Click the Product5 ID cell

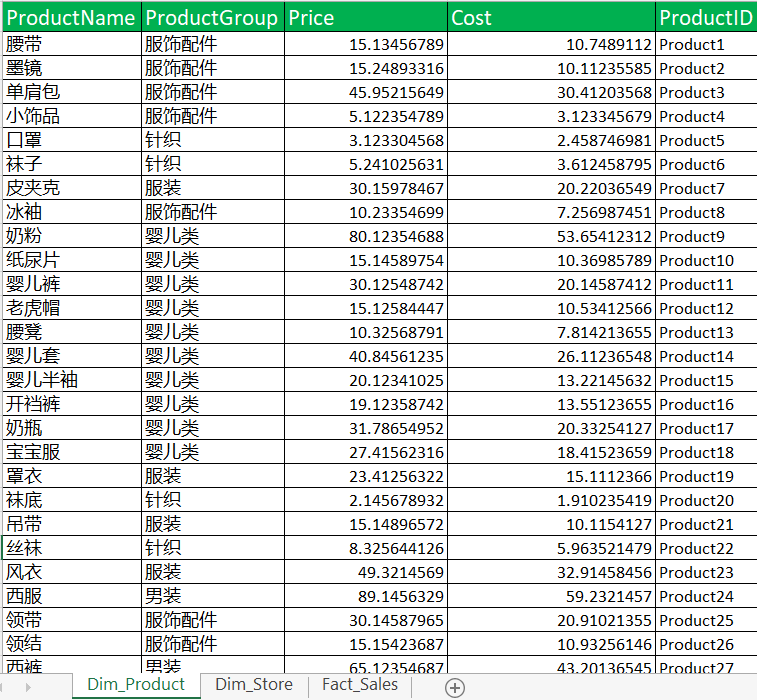(x=706, y=140)
